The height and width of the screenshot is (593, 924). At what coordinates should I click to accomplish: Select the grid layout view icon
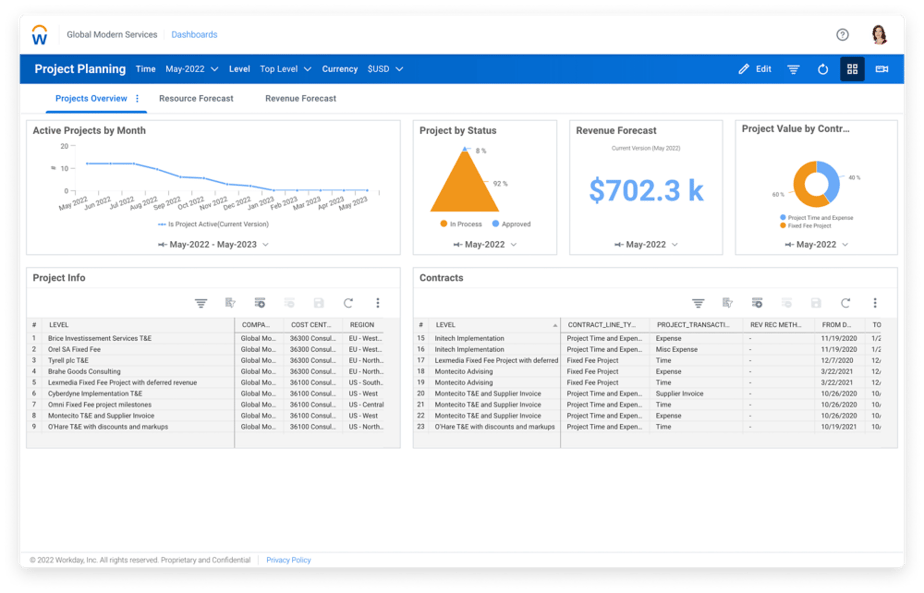tap(852, 69)
